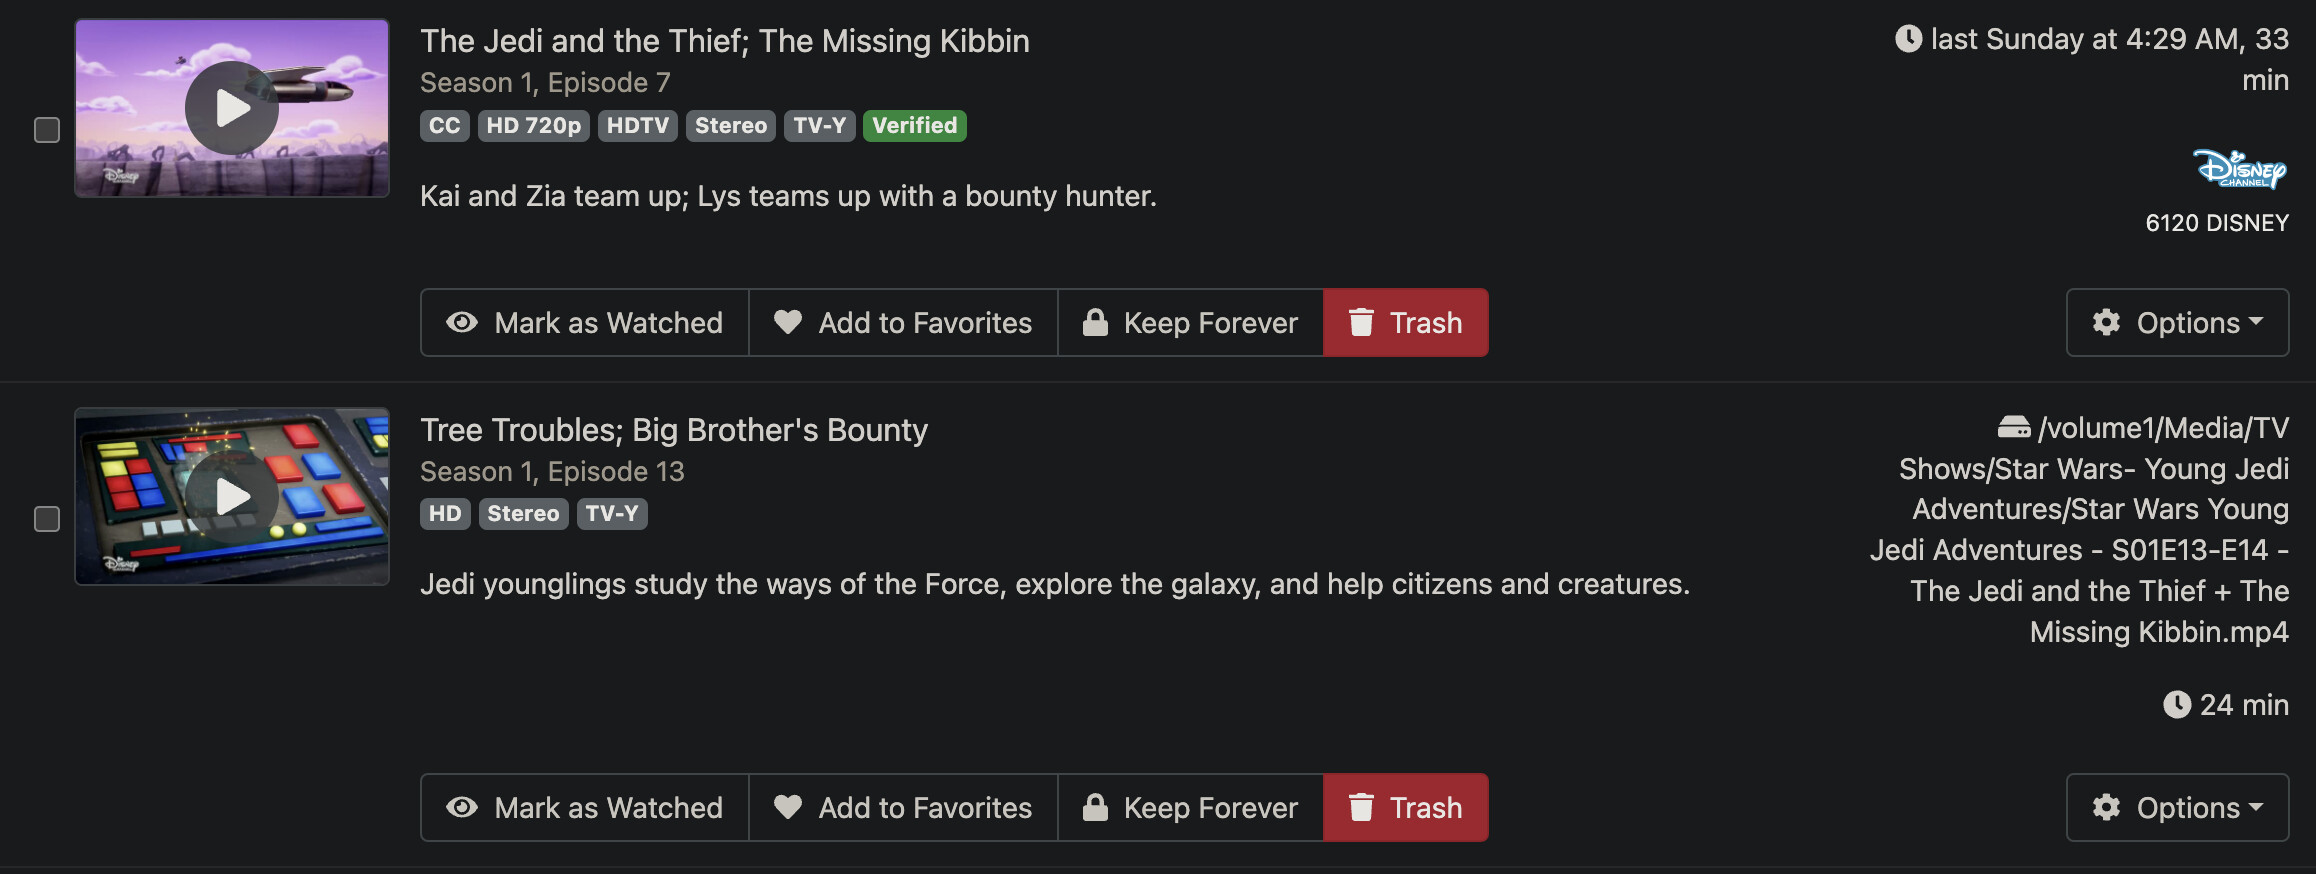Add Jedi and the Thief to favorites
This screenshot has width=2316, height=874.
(x=903, y=323)
